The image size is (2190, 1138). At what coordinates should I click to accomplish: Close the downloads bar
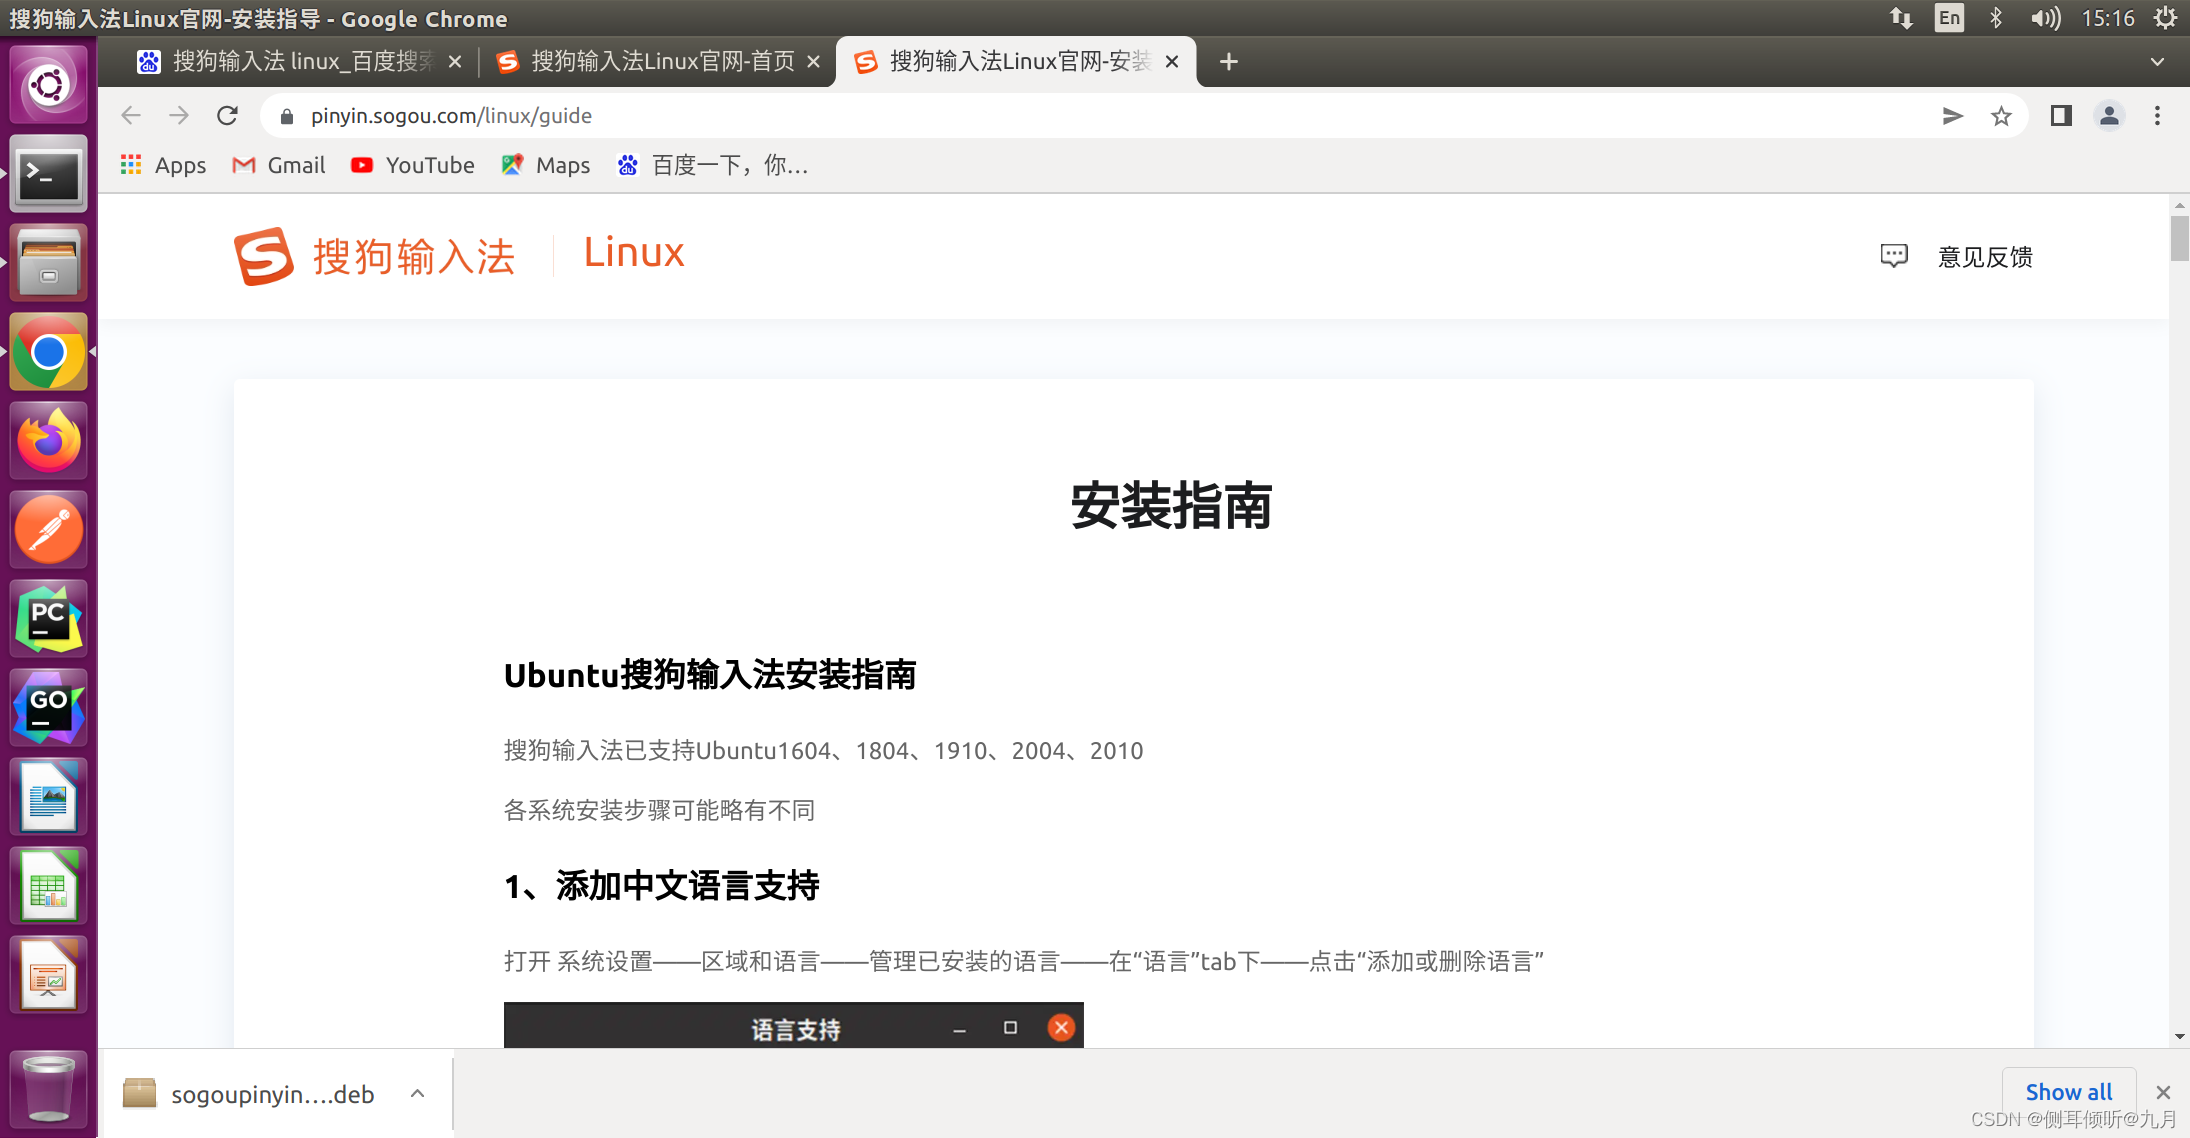click(2163, 1092)
